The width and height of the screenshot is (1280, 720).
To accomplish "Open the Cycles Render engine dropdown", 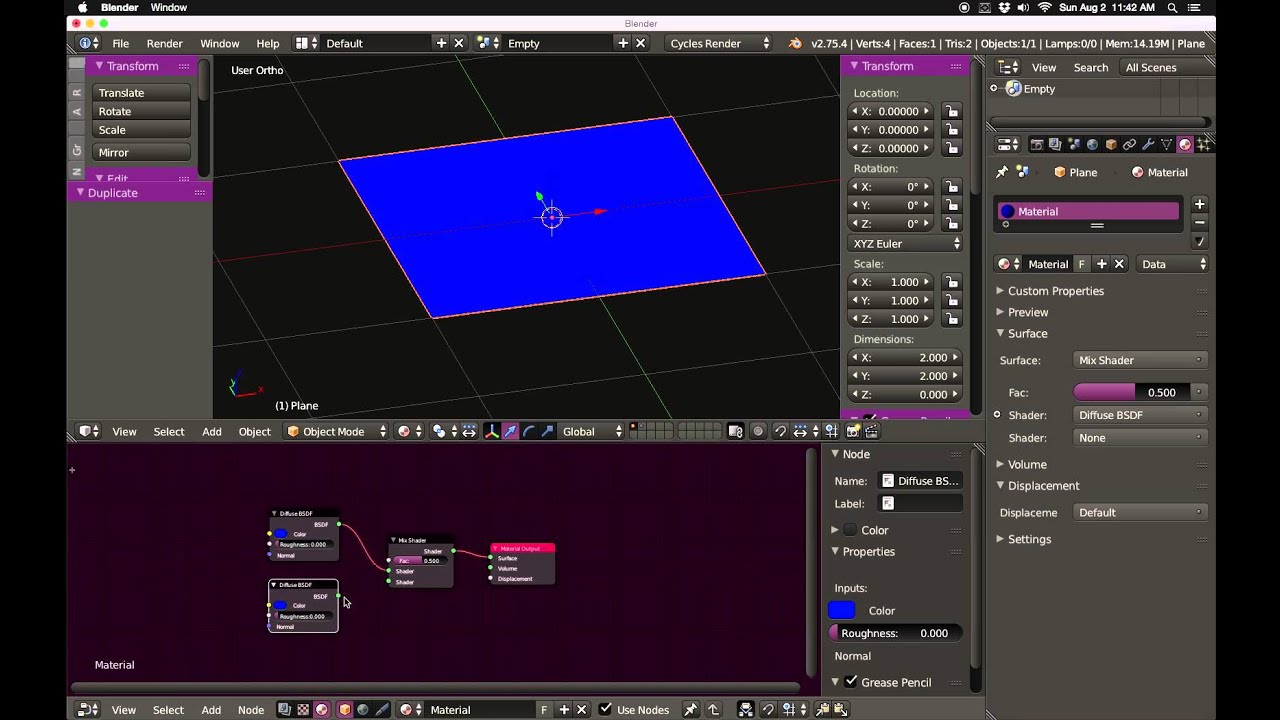I will click(x=719, y=43).
